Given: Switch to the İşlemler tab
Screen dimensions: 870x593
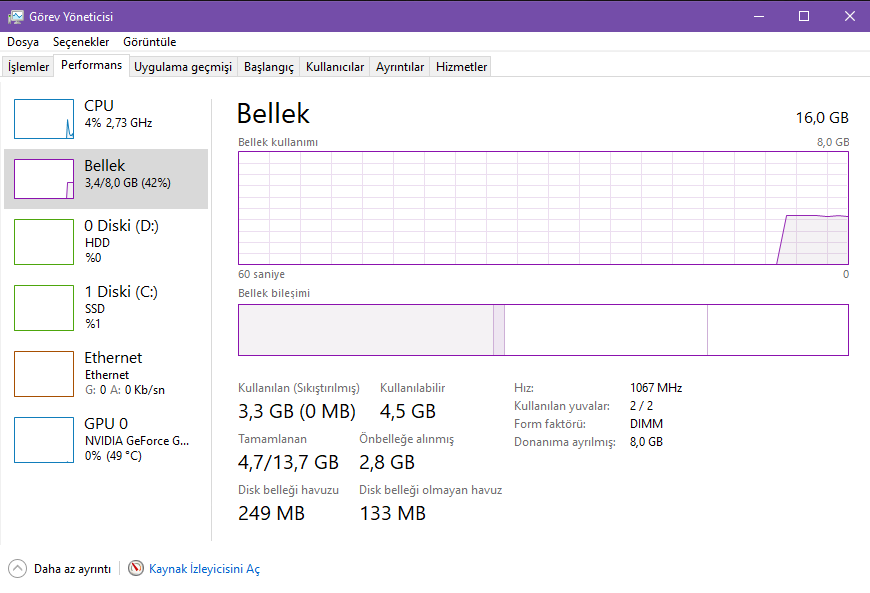Looking at the screenshot, I should (29, 67).
